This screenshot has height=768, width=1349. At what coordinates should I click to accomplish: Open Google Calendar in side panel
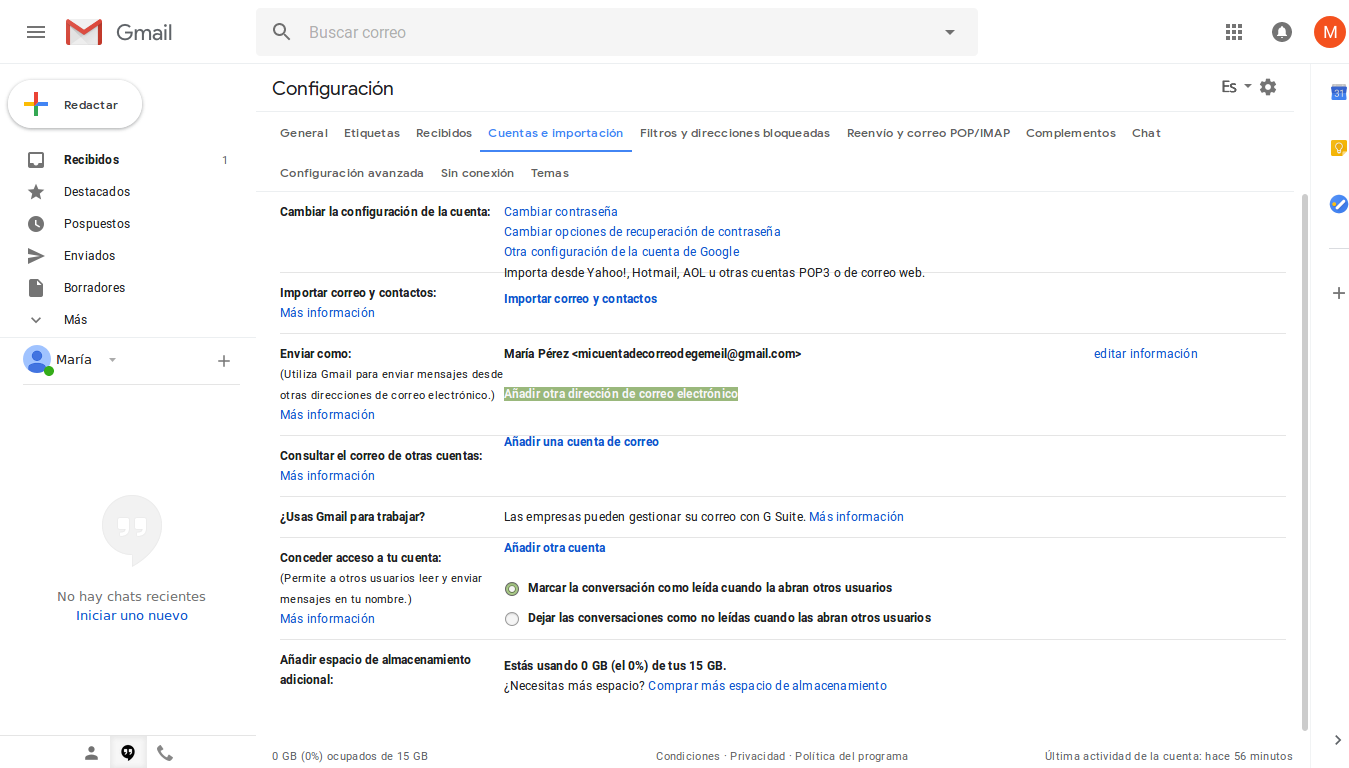point(1338,93)
